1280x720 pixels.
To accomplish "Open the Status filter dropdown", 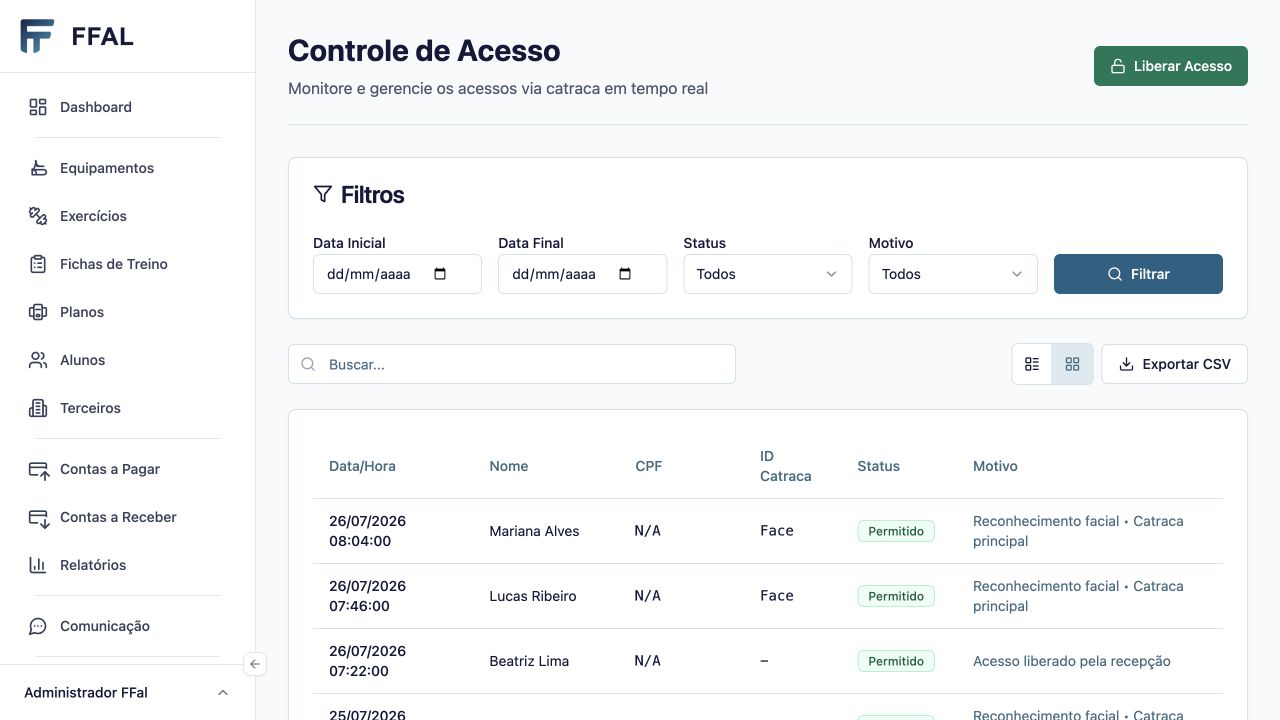I will pyautogui.click(x=768, y=274).
